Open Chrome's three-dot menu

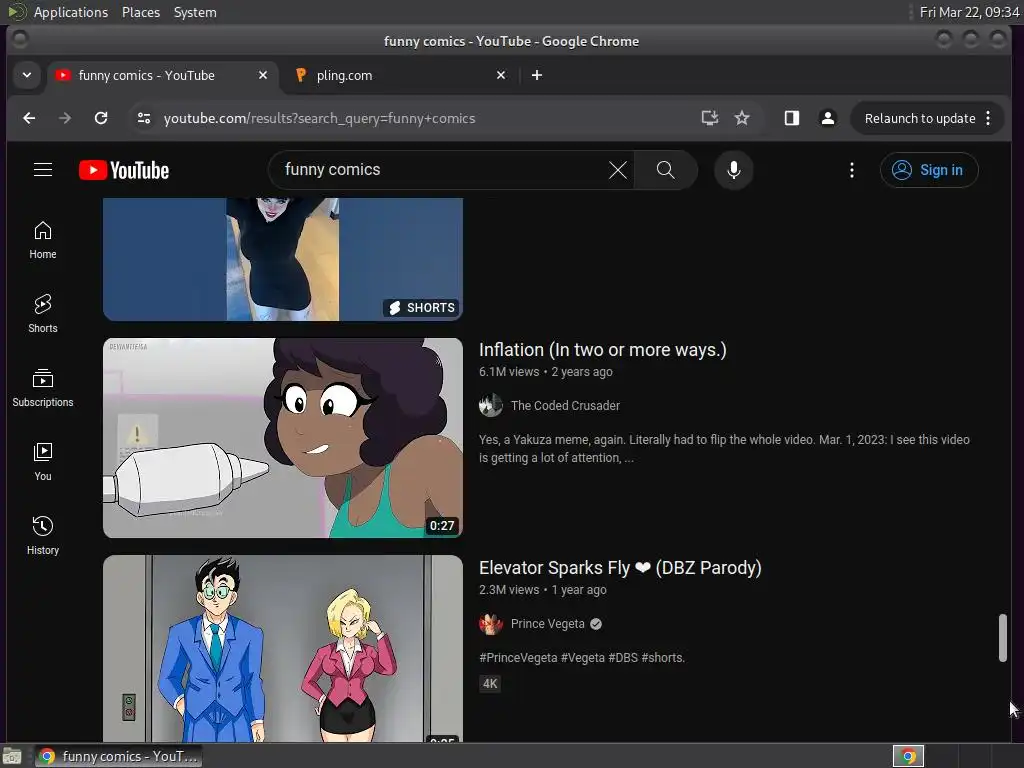coord(988,118)
